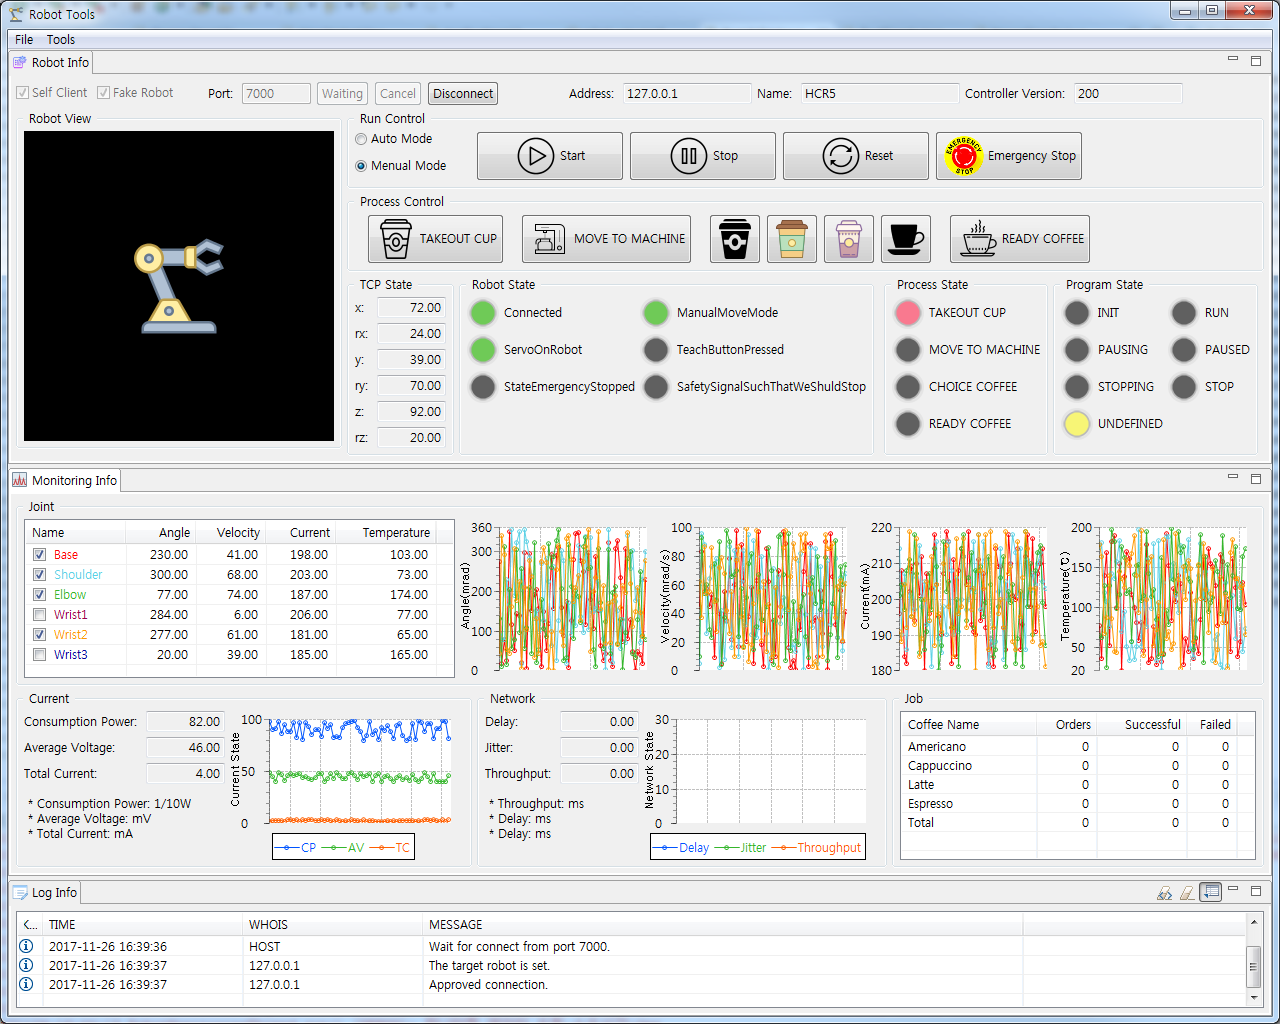Minimize the Monitoring Info panel
The width and height of the screenshot is (1280, 1024).
coord(1233,478)
